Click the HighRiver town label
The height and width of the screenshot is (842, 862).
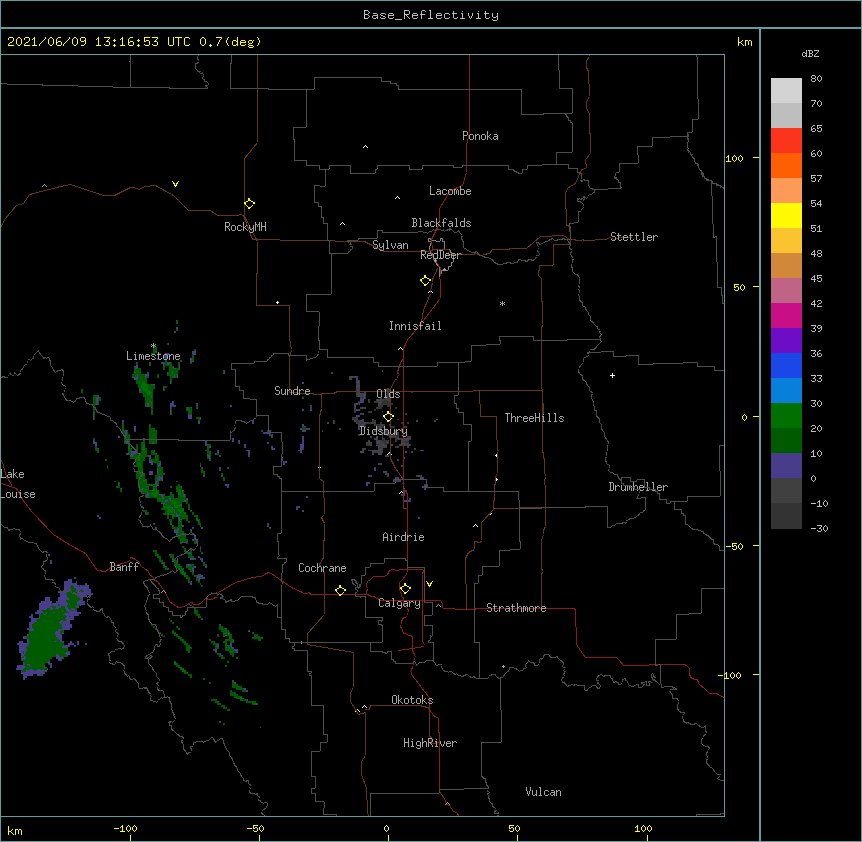pyautogui.click(x=430, y=743)
